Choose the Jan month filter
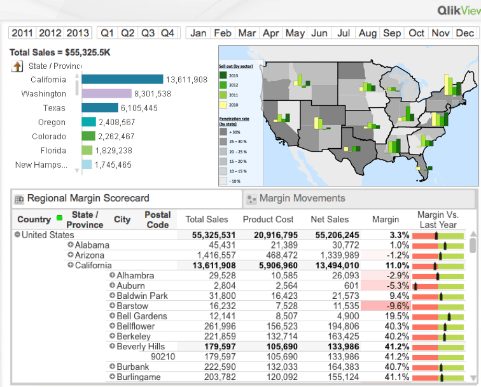 [198, 33]
